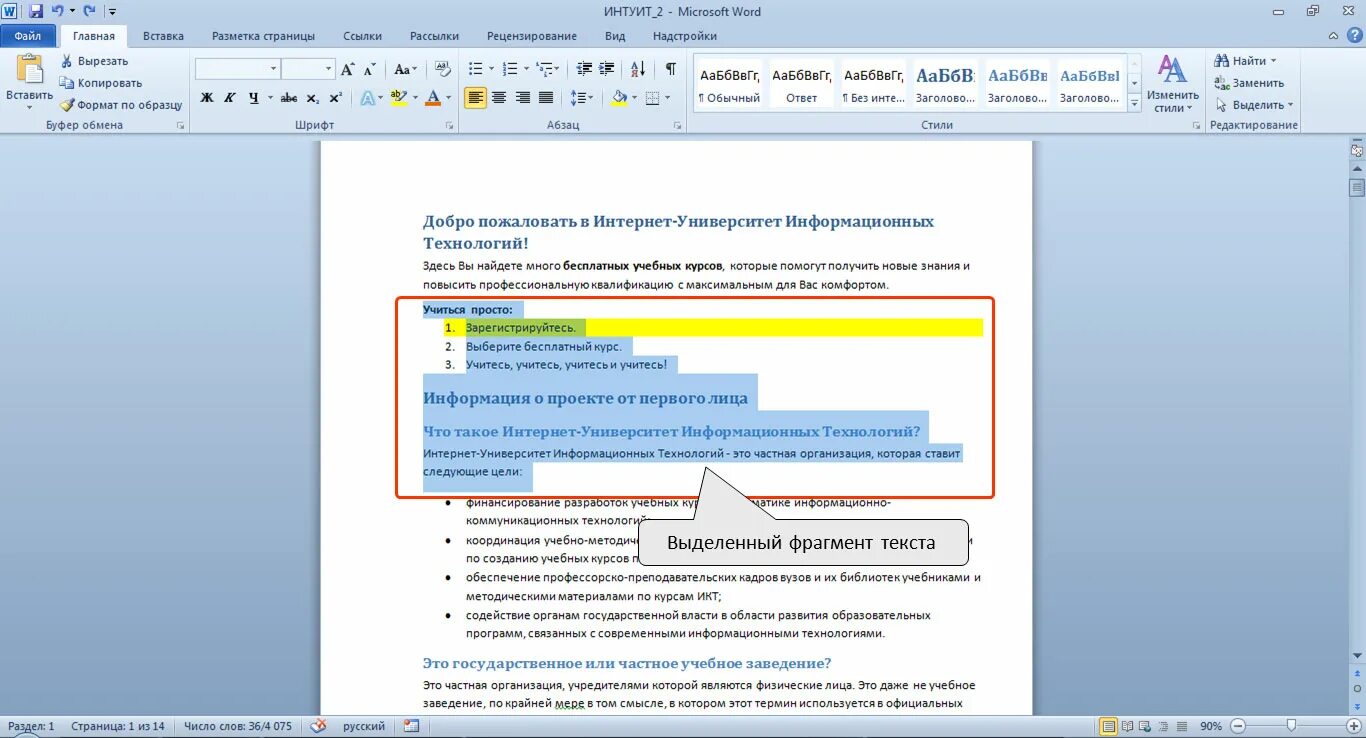Viewport: 1366px width, 738px height.
Task: Open font name dropdown
Action: (274, 69)
